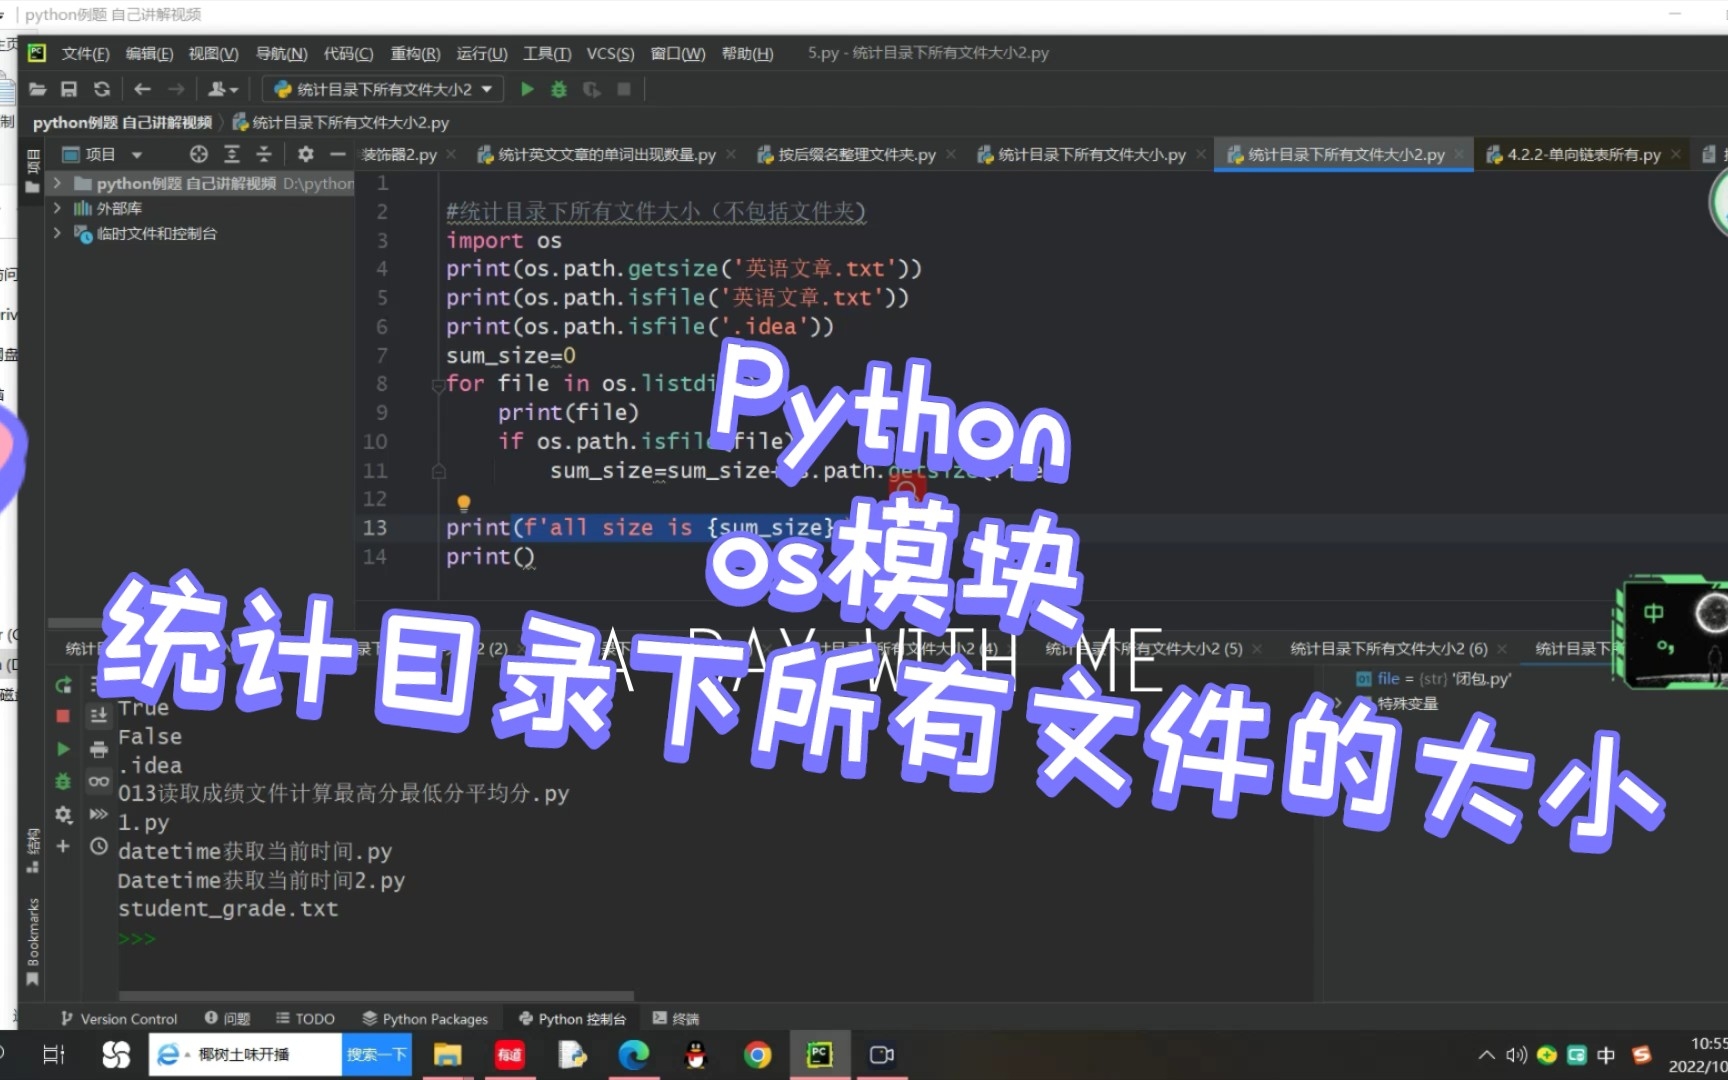This screenshot has height=1080, width=1728.
Task: Click the 统计目录下所有文件大小2.py breadcrumb
Action: (343, 122)
